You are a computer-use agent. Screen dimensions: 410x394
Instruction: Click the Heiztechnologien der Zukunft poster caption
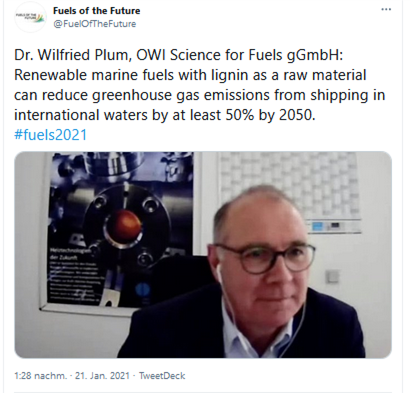click(x=64, y=253)
